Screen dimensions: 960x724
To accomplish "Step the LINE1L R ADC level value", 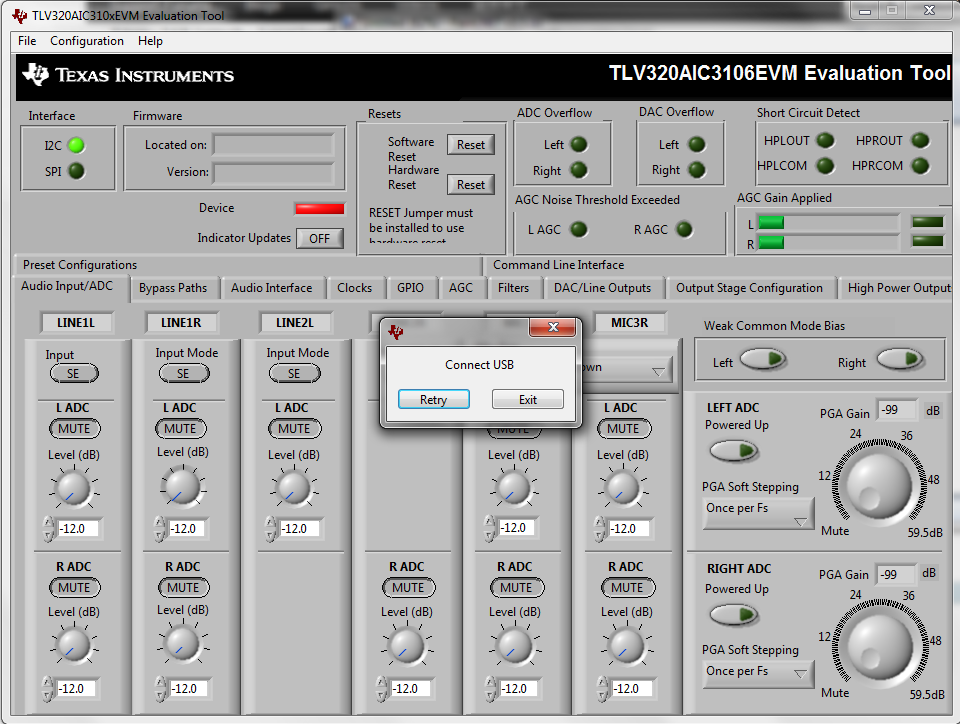I will coord(47,689).
